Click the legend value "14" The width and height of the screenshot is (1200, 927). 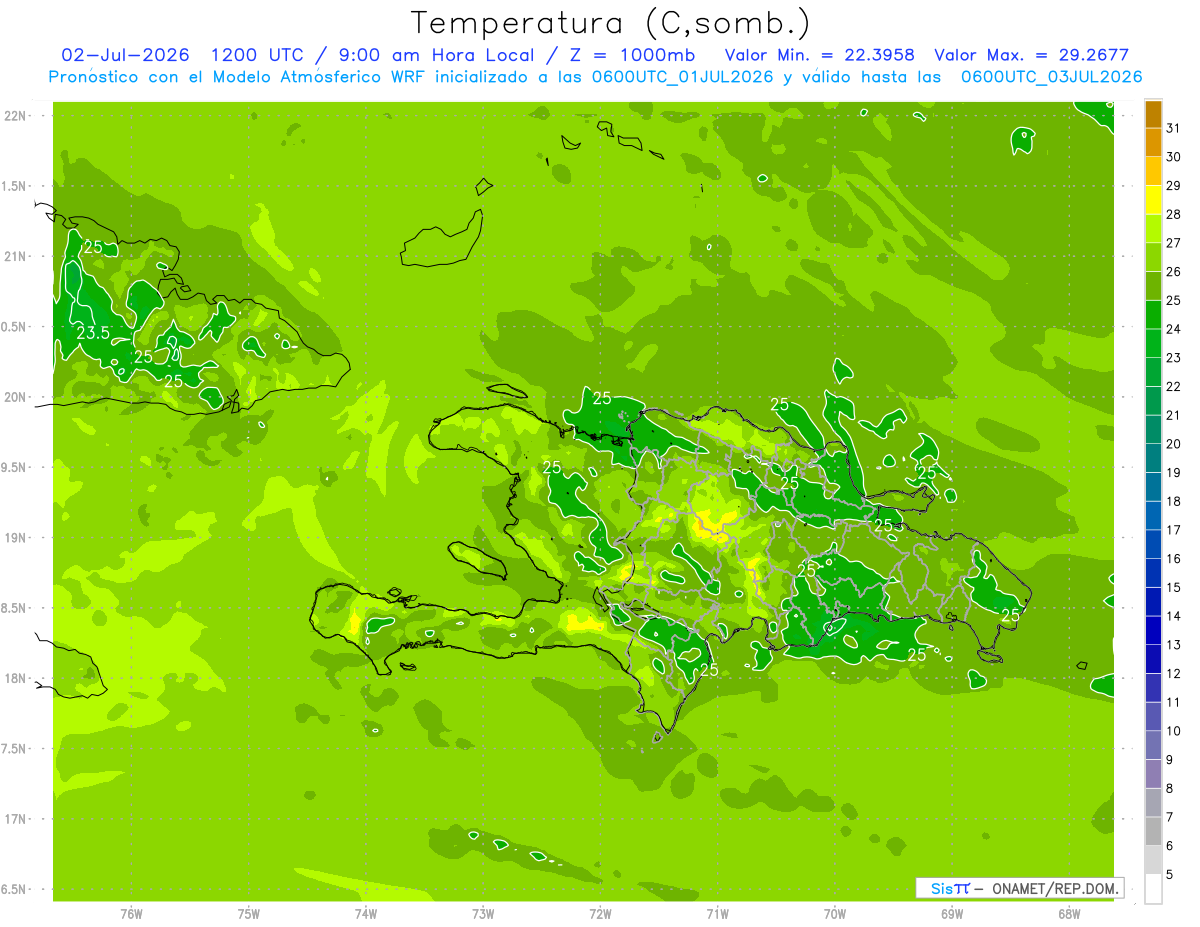click(x=1173, y=616)
